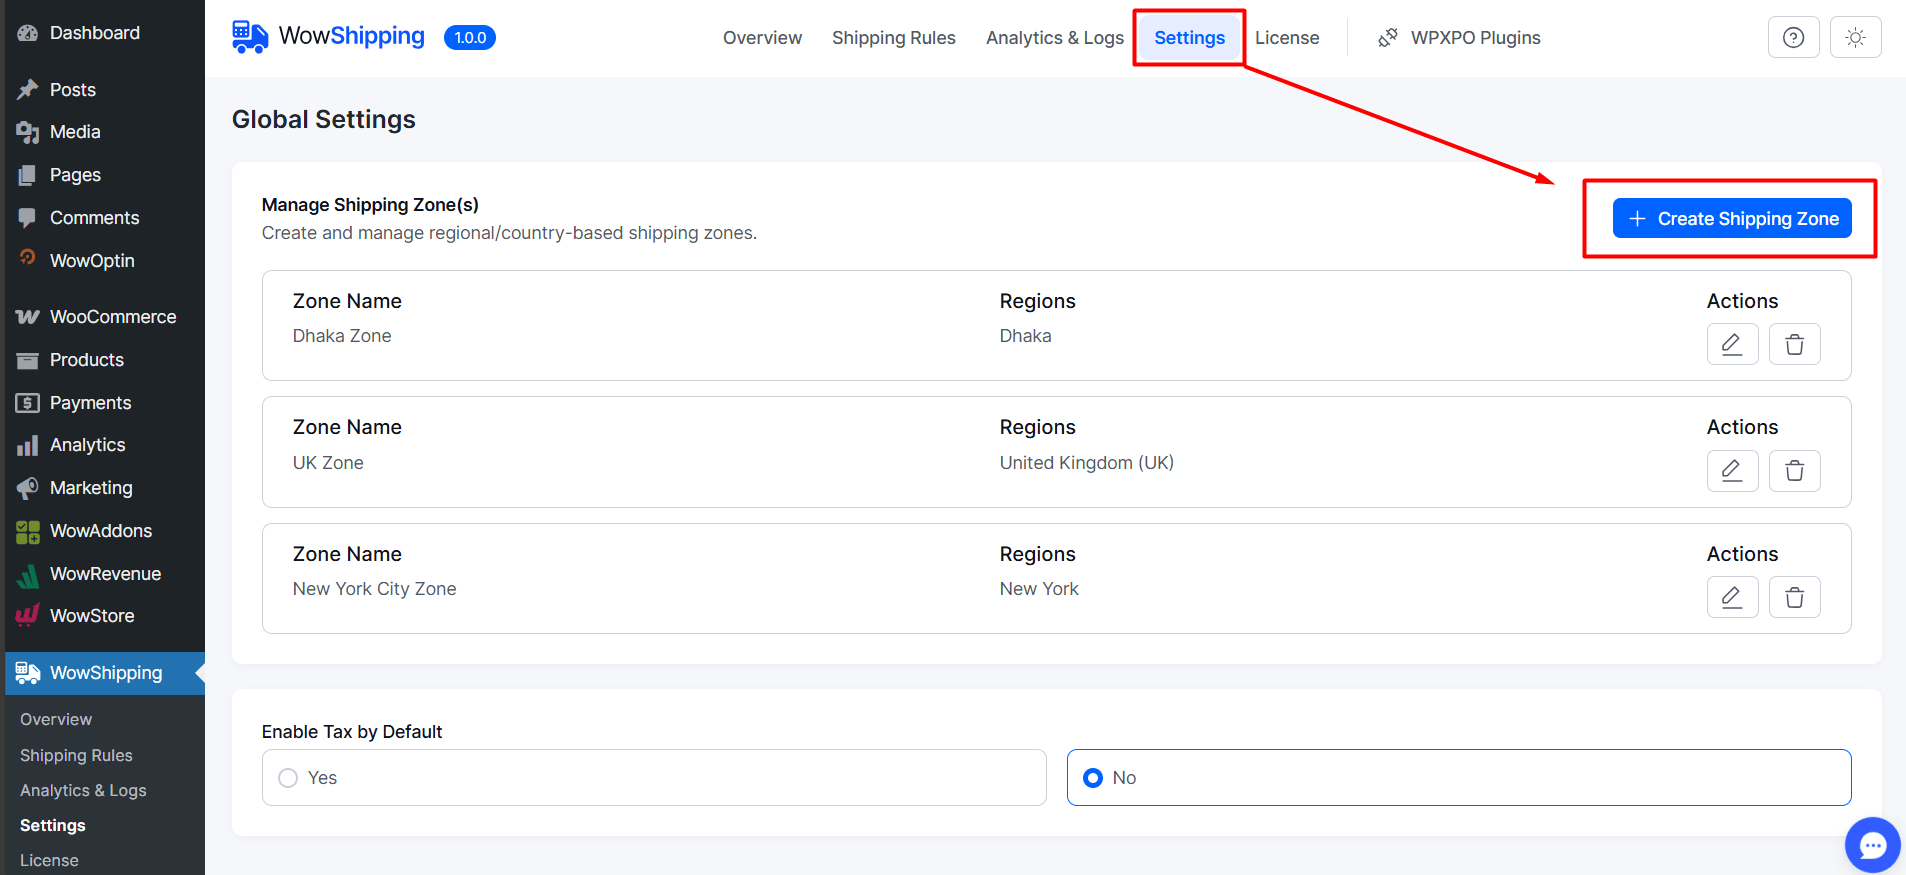Image resolution: width=1906 pixels, height=875 pixels.
Task: Open the Shipping Rules top tab
Action: tap(894, 38)
